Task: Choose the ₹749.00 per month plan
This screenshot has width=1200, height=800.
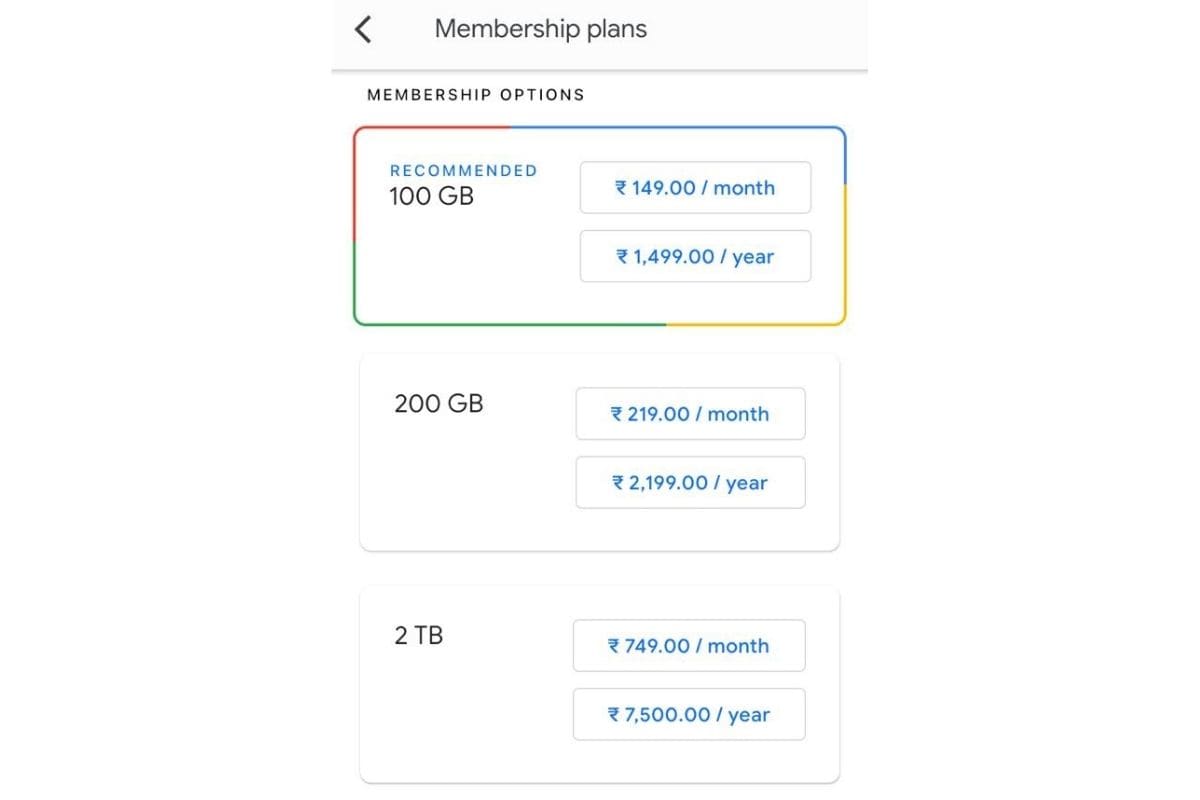Action: (x=689, y=645)
